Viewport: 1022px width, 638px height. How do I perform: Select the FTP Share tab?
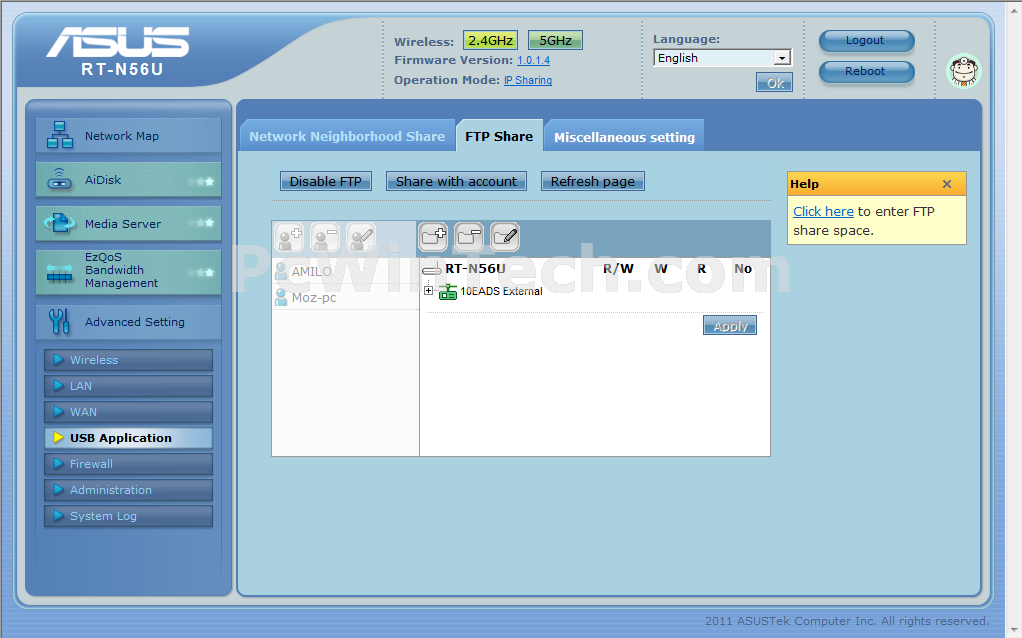[x=499, y=136]
